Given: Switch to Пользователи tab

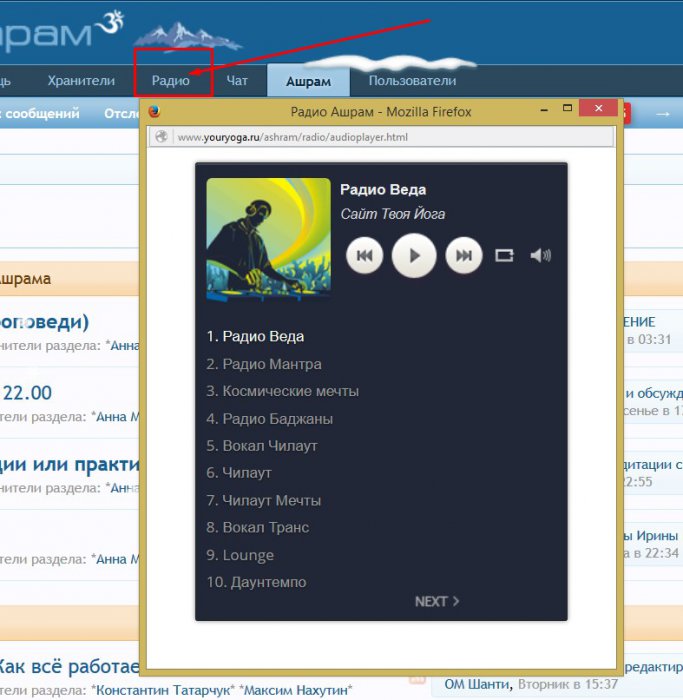Looking at the screenshot, I should pos(412,81).
